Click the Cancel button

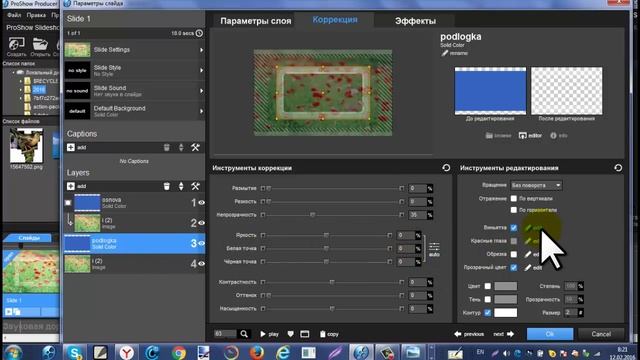tap(601, 334)
